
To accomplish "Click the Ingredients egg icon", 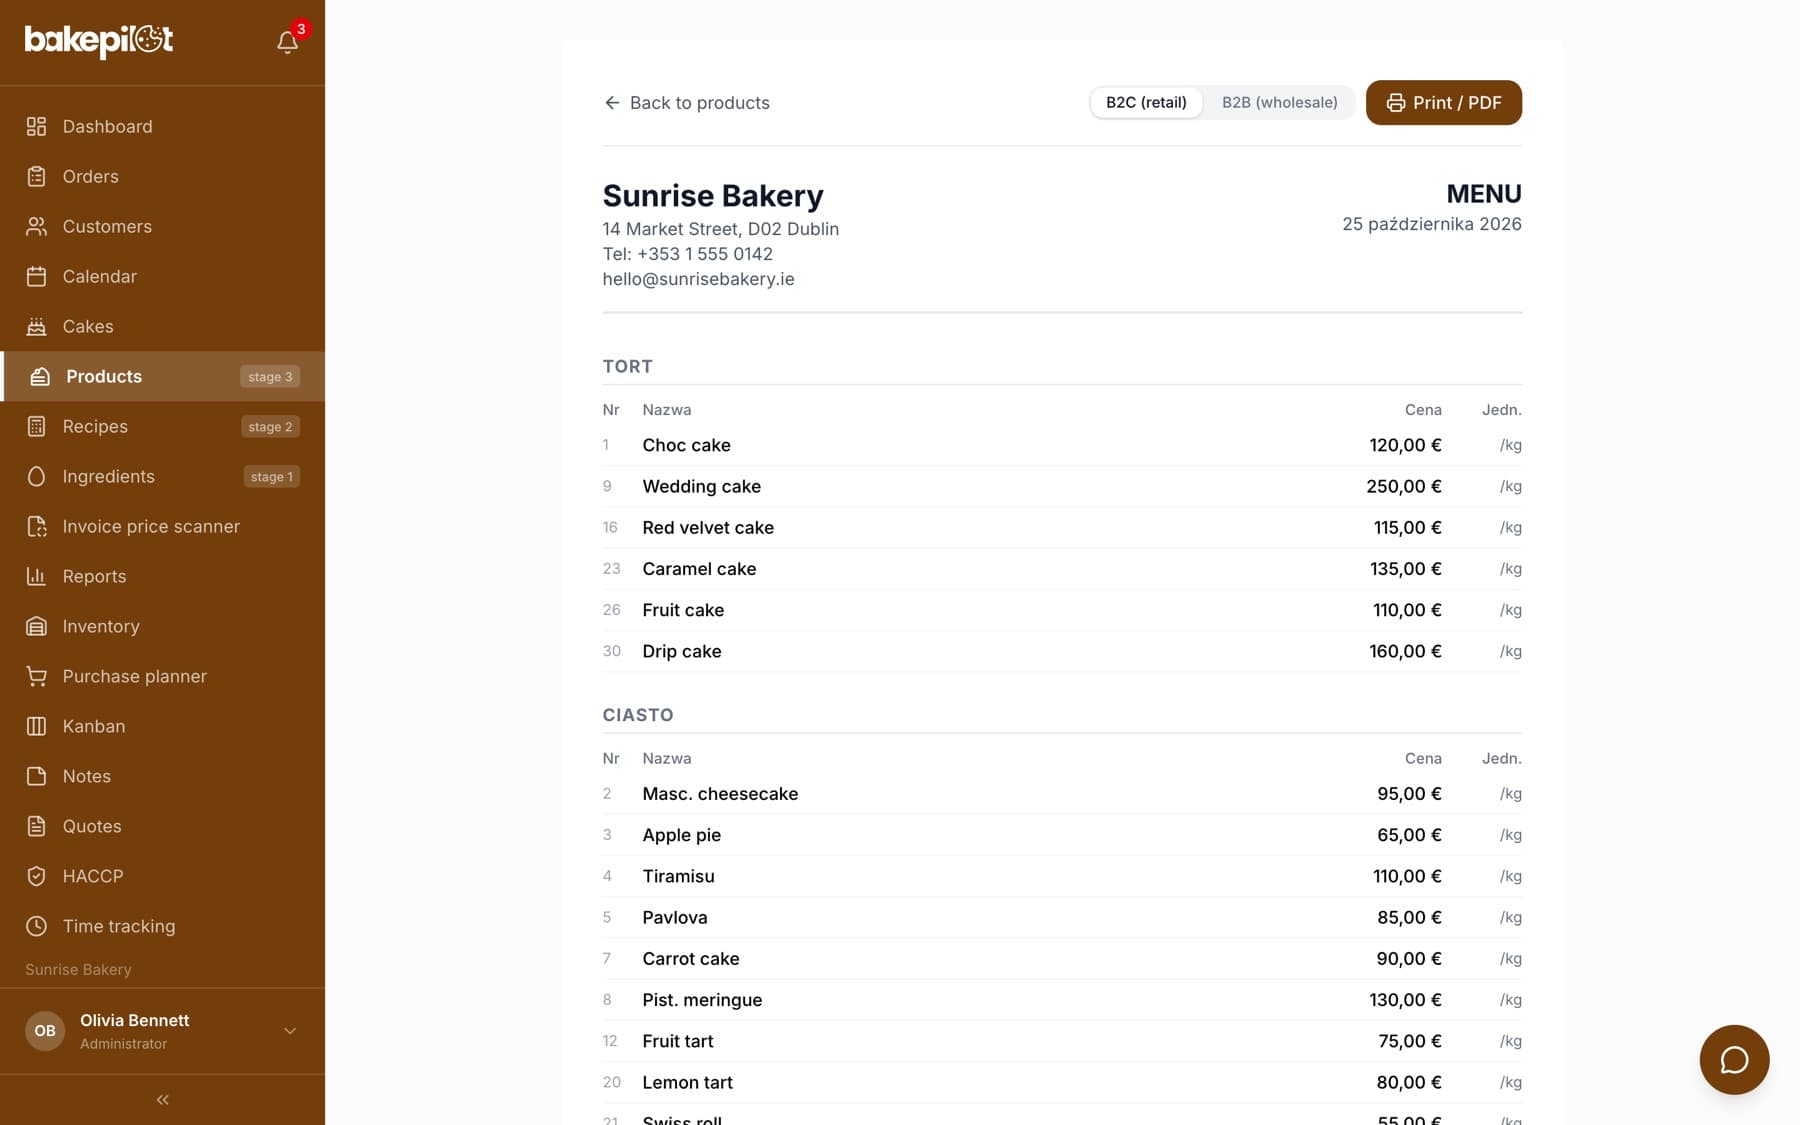I will point(37,476).
